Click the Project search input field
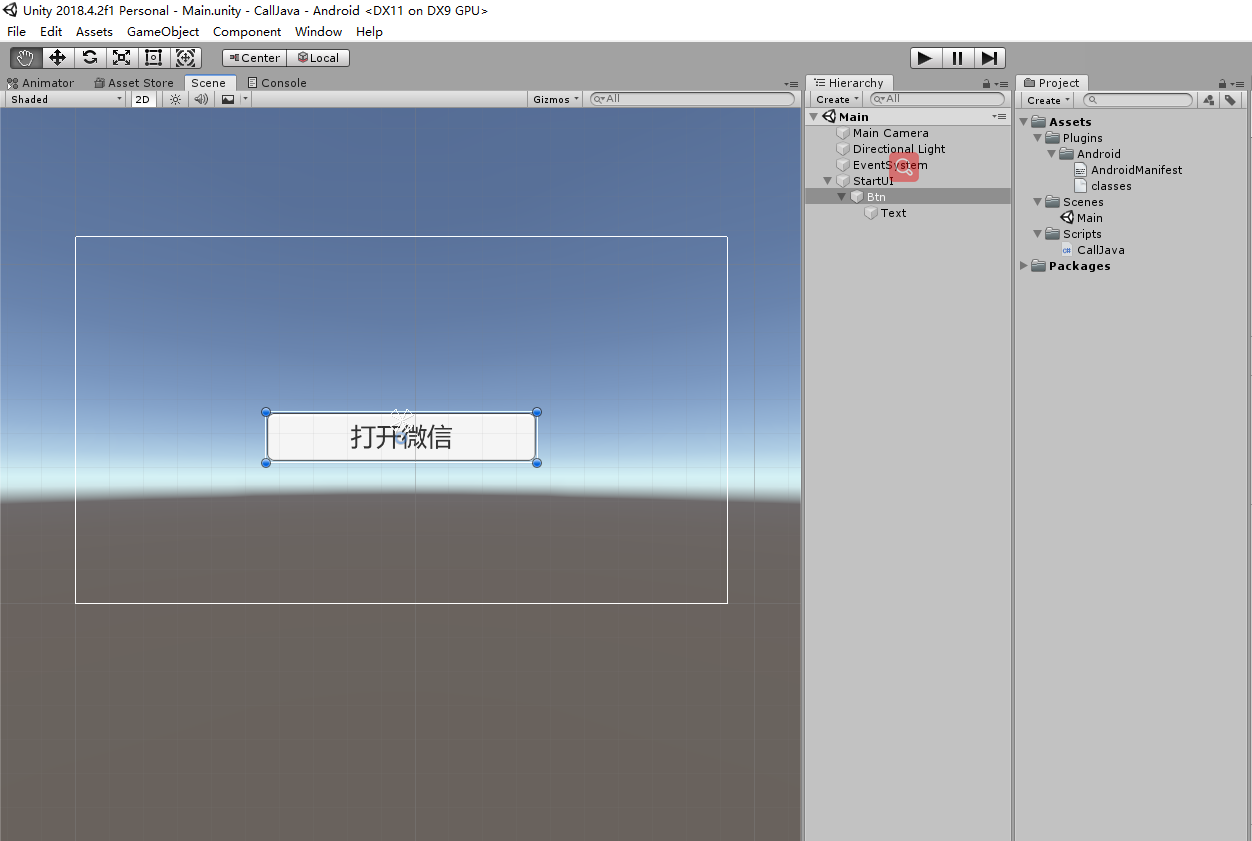The width and height of the screenshot is (1252, 841). click(x=1137, y=99)
